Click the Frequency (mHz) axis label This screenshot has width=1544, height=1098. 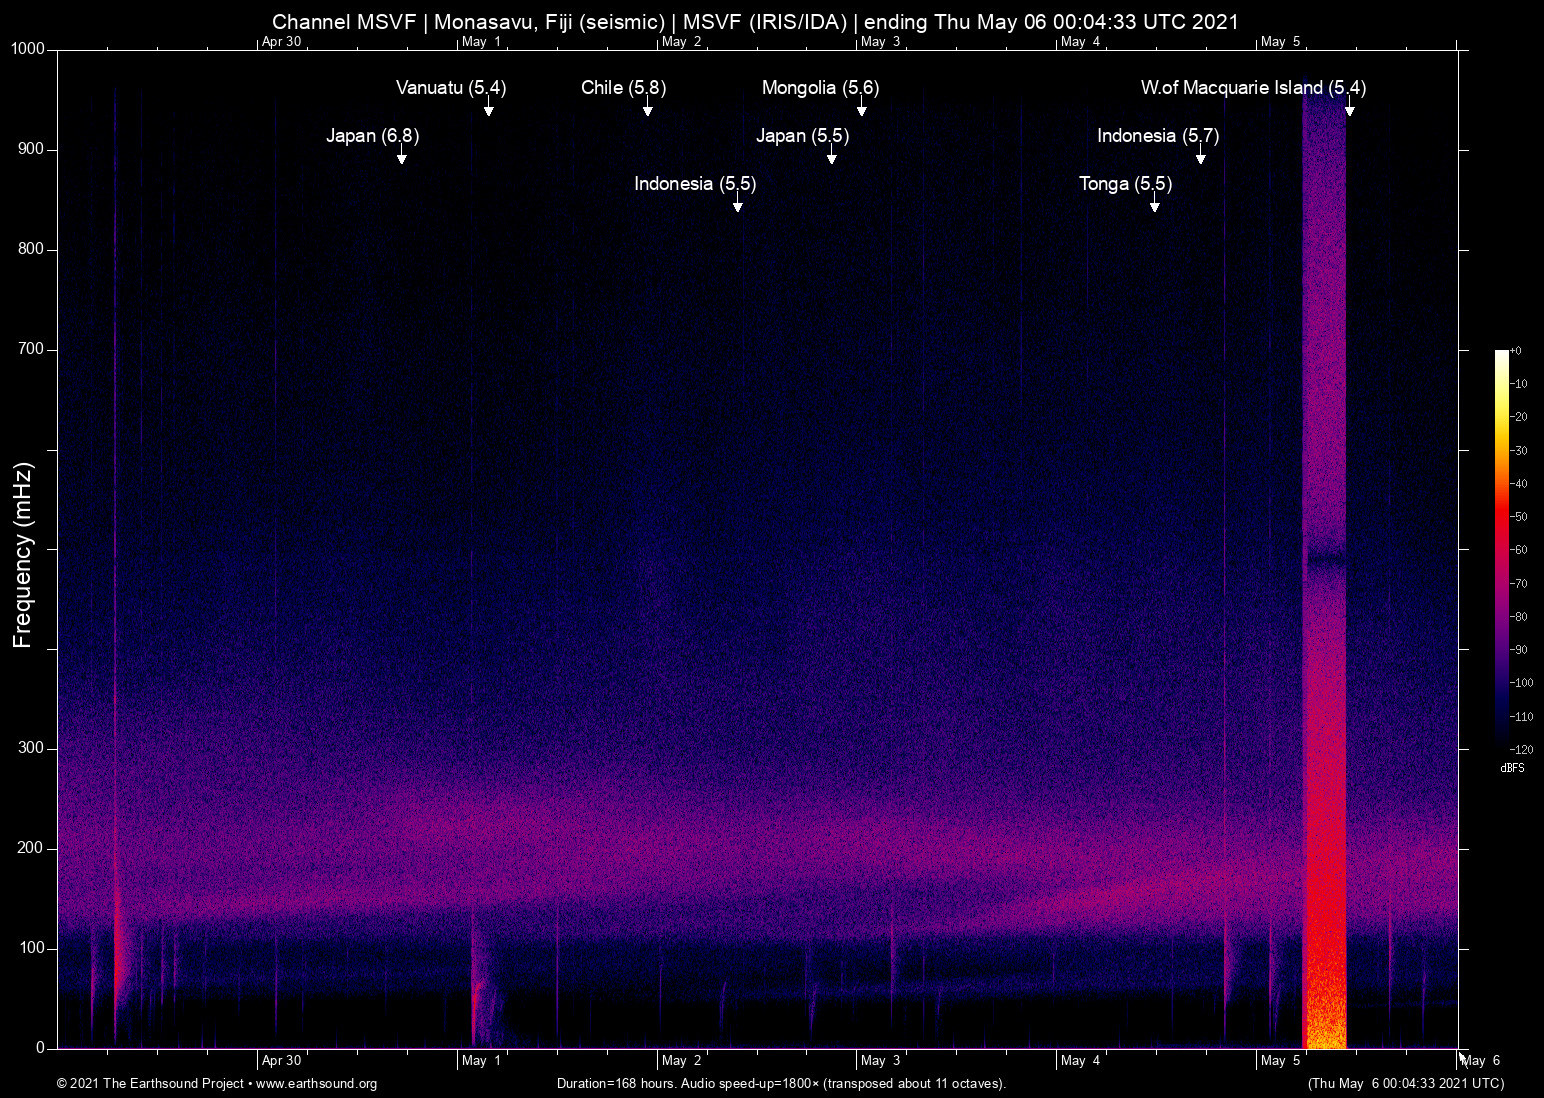23,555
